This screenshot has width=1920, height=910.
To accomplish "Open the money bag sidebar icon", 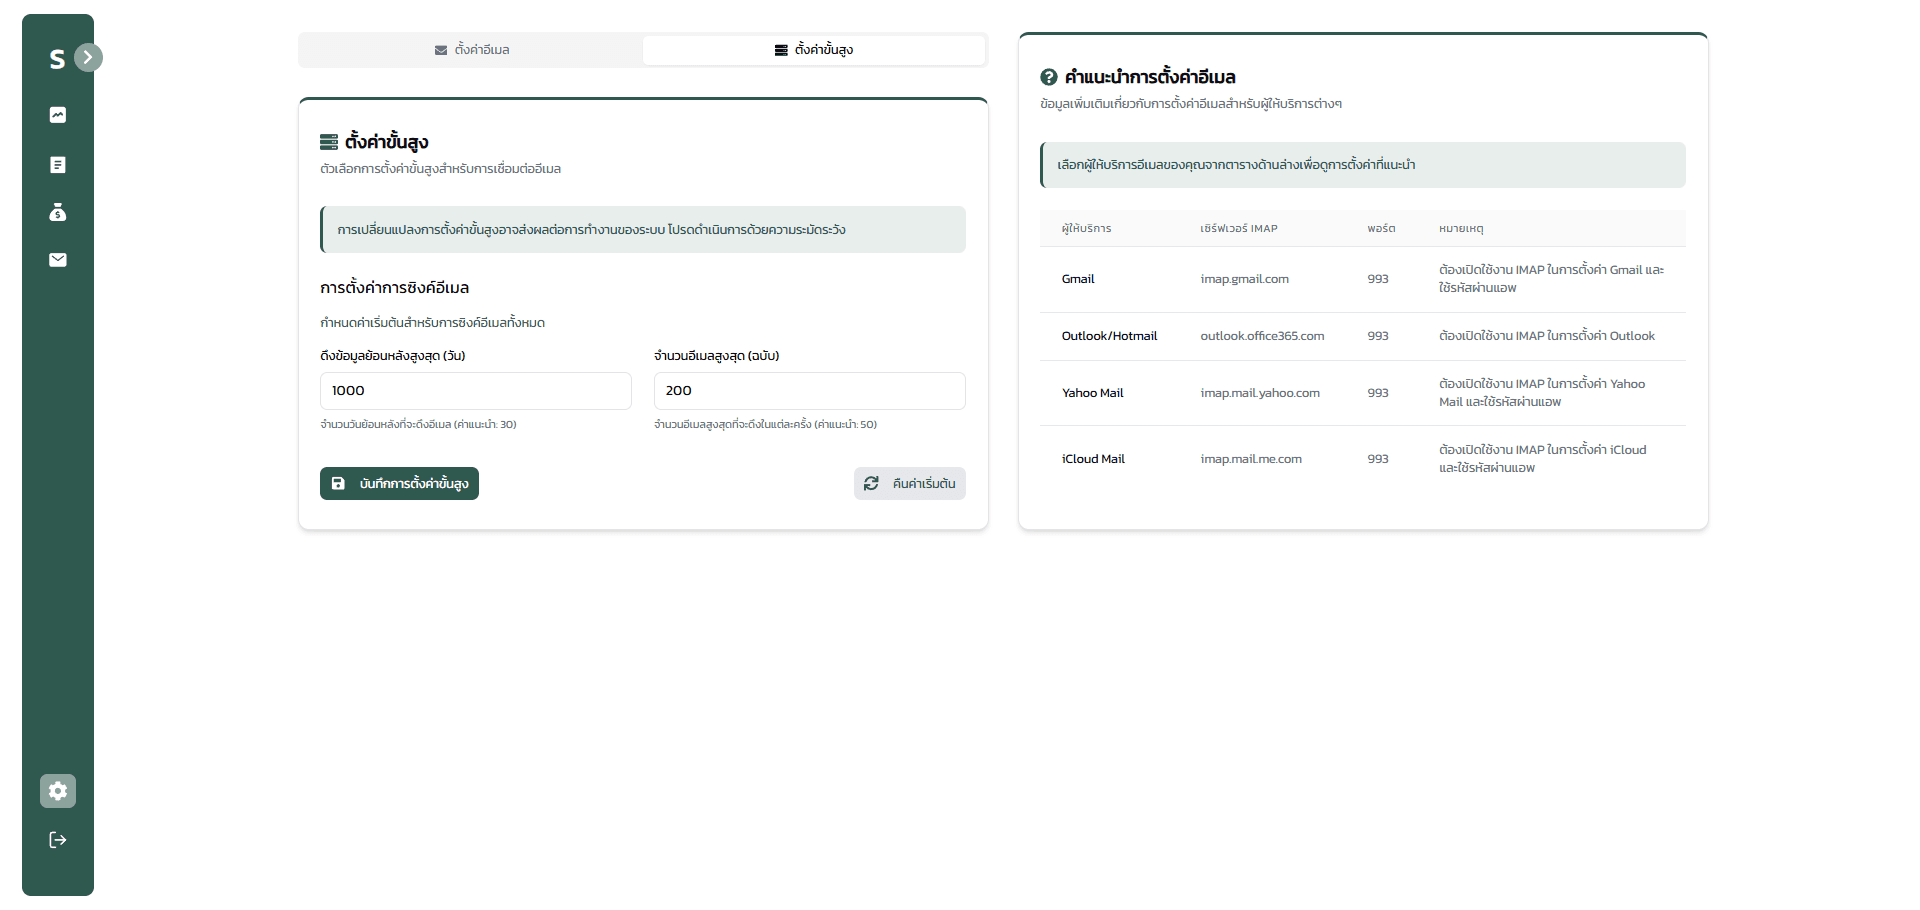I will coord(58,212).
